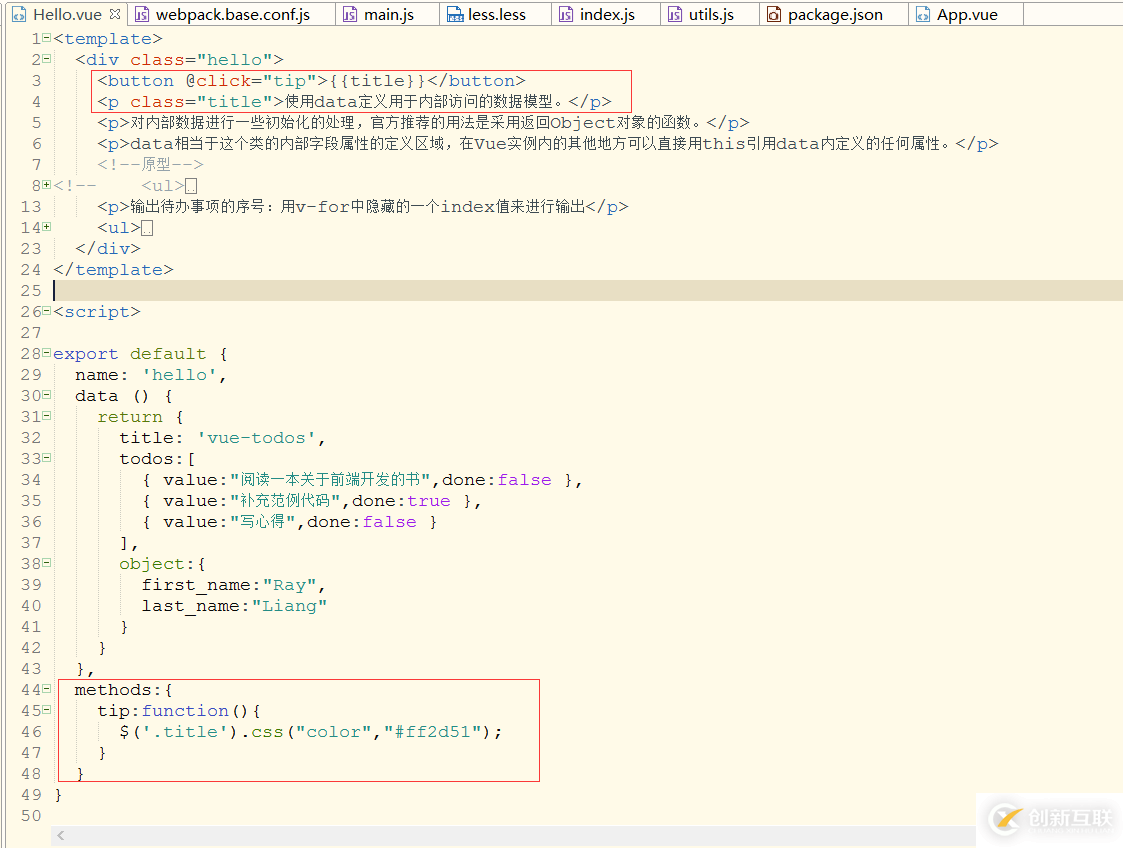Click the 创新互联 logo icon
The image size is (1123, 848).
coord(1003,820)
